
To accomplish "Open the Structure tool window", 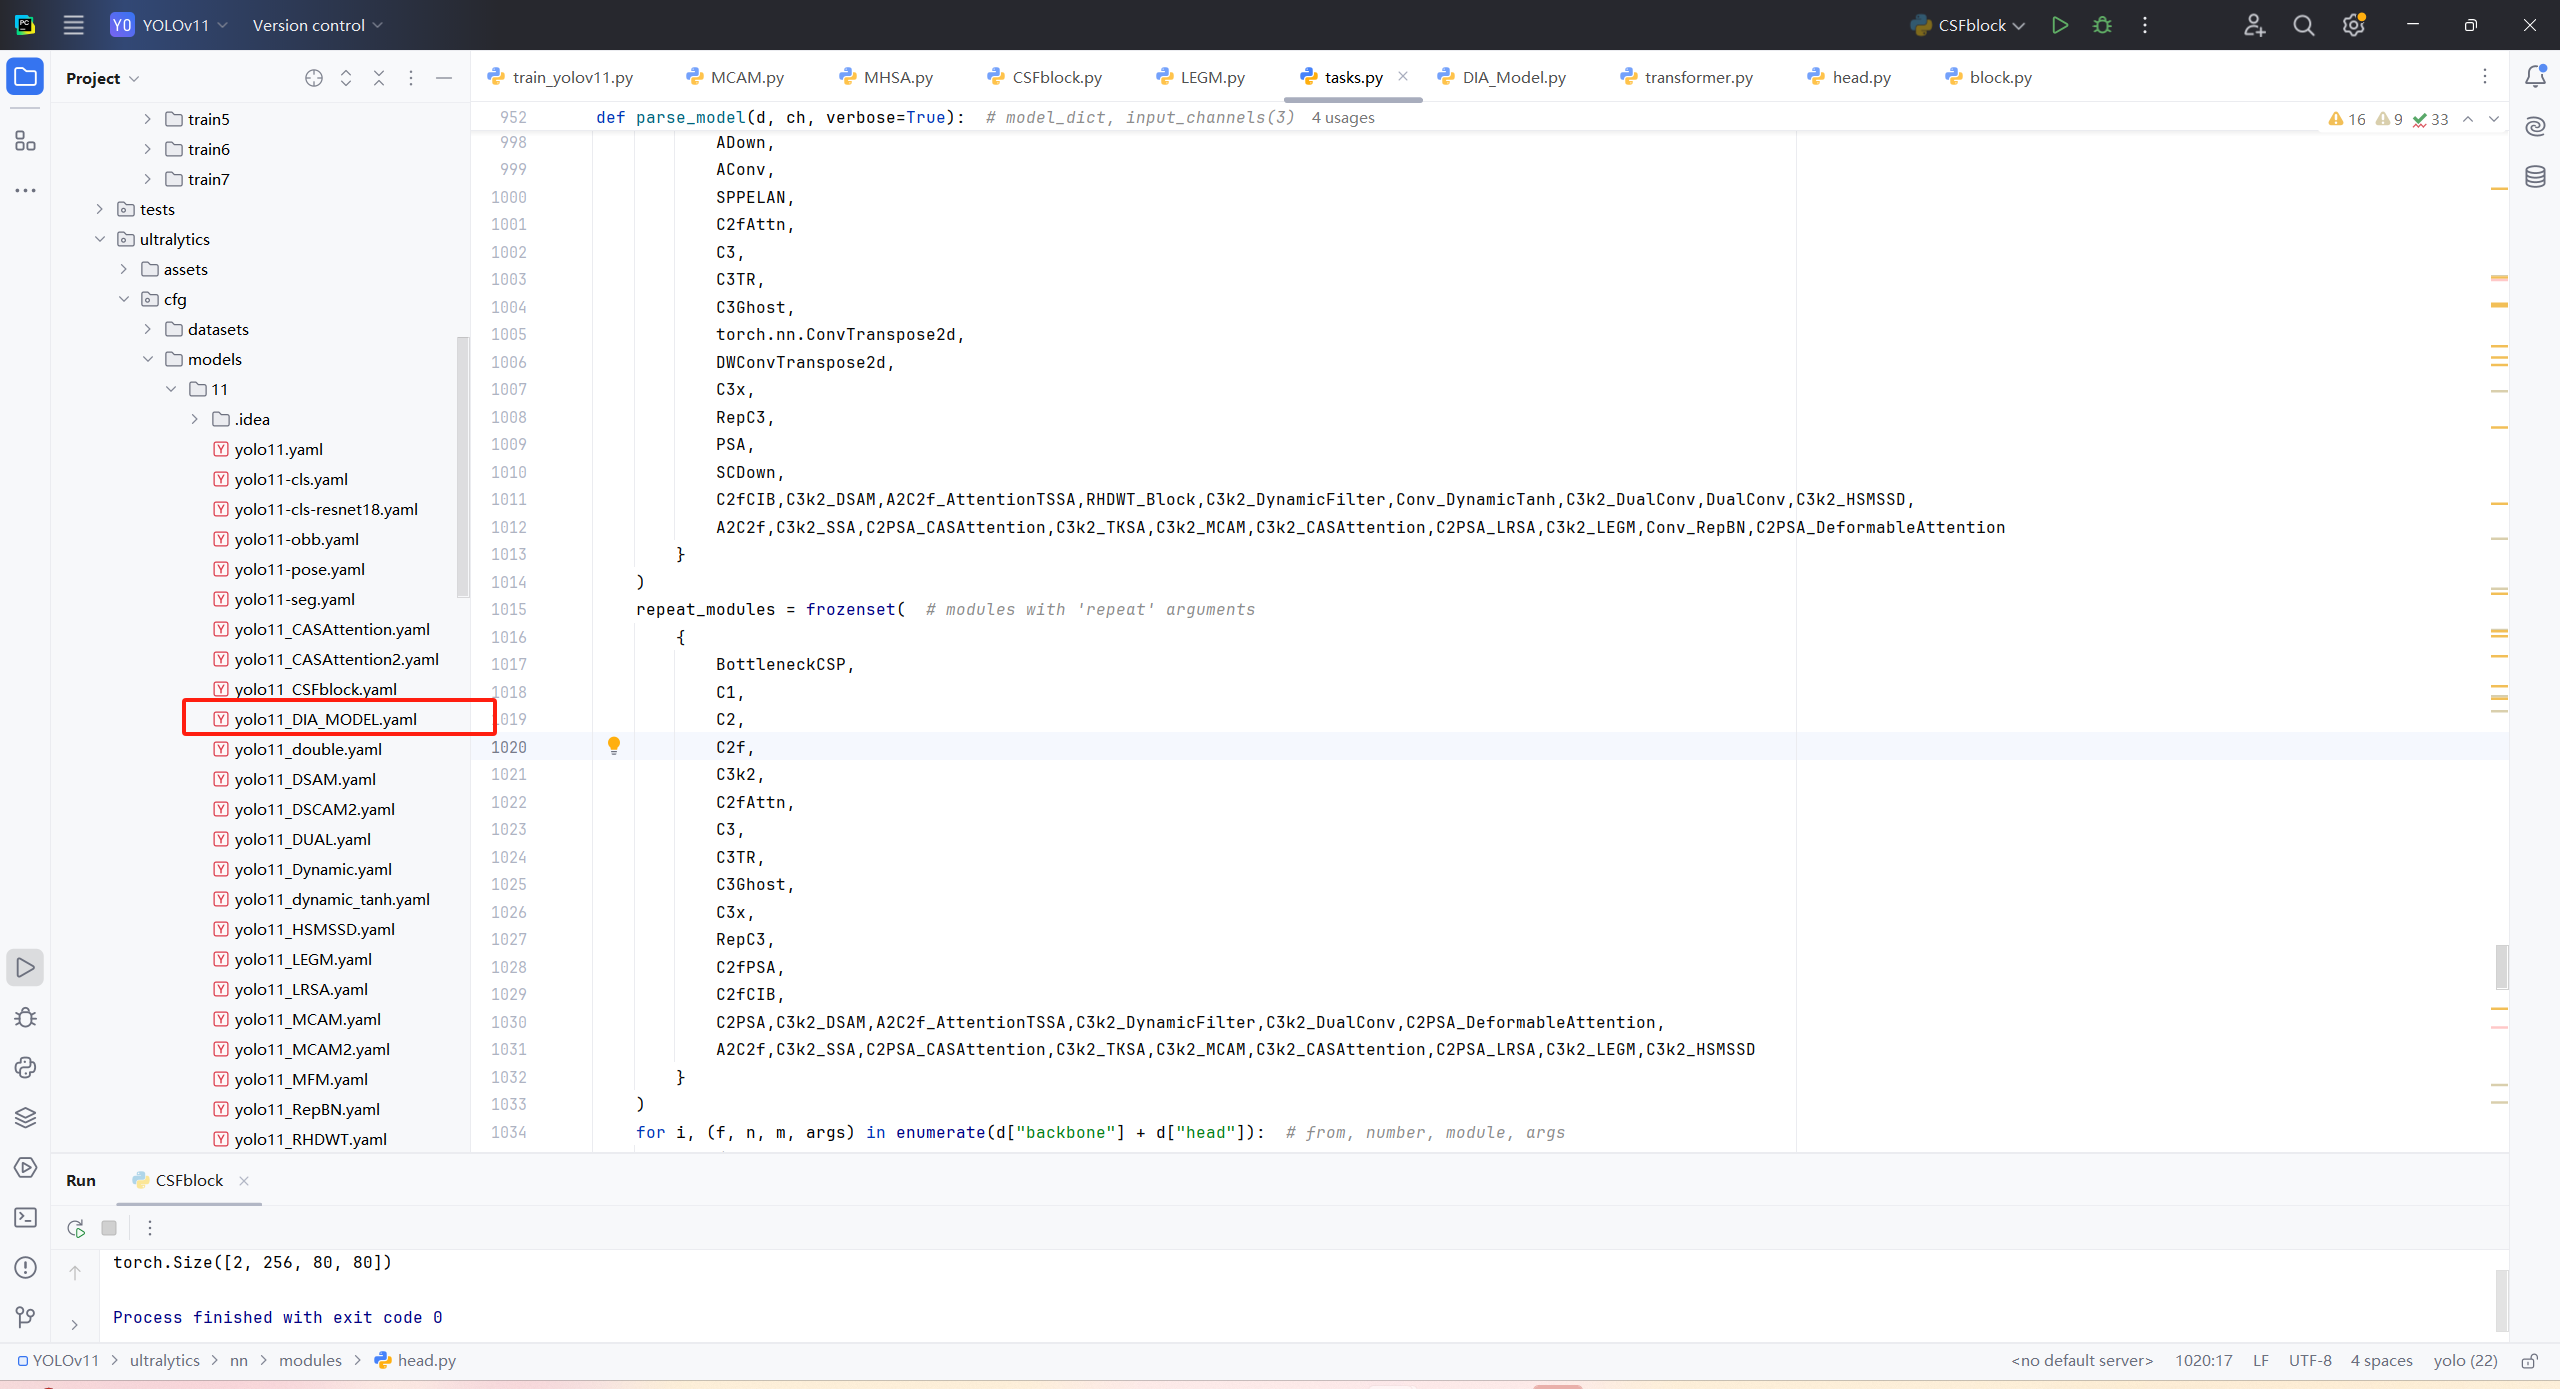I will pos(25,141).
